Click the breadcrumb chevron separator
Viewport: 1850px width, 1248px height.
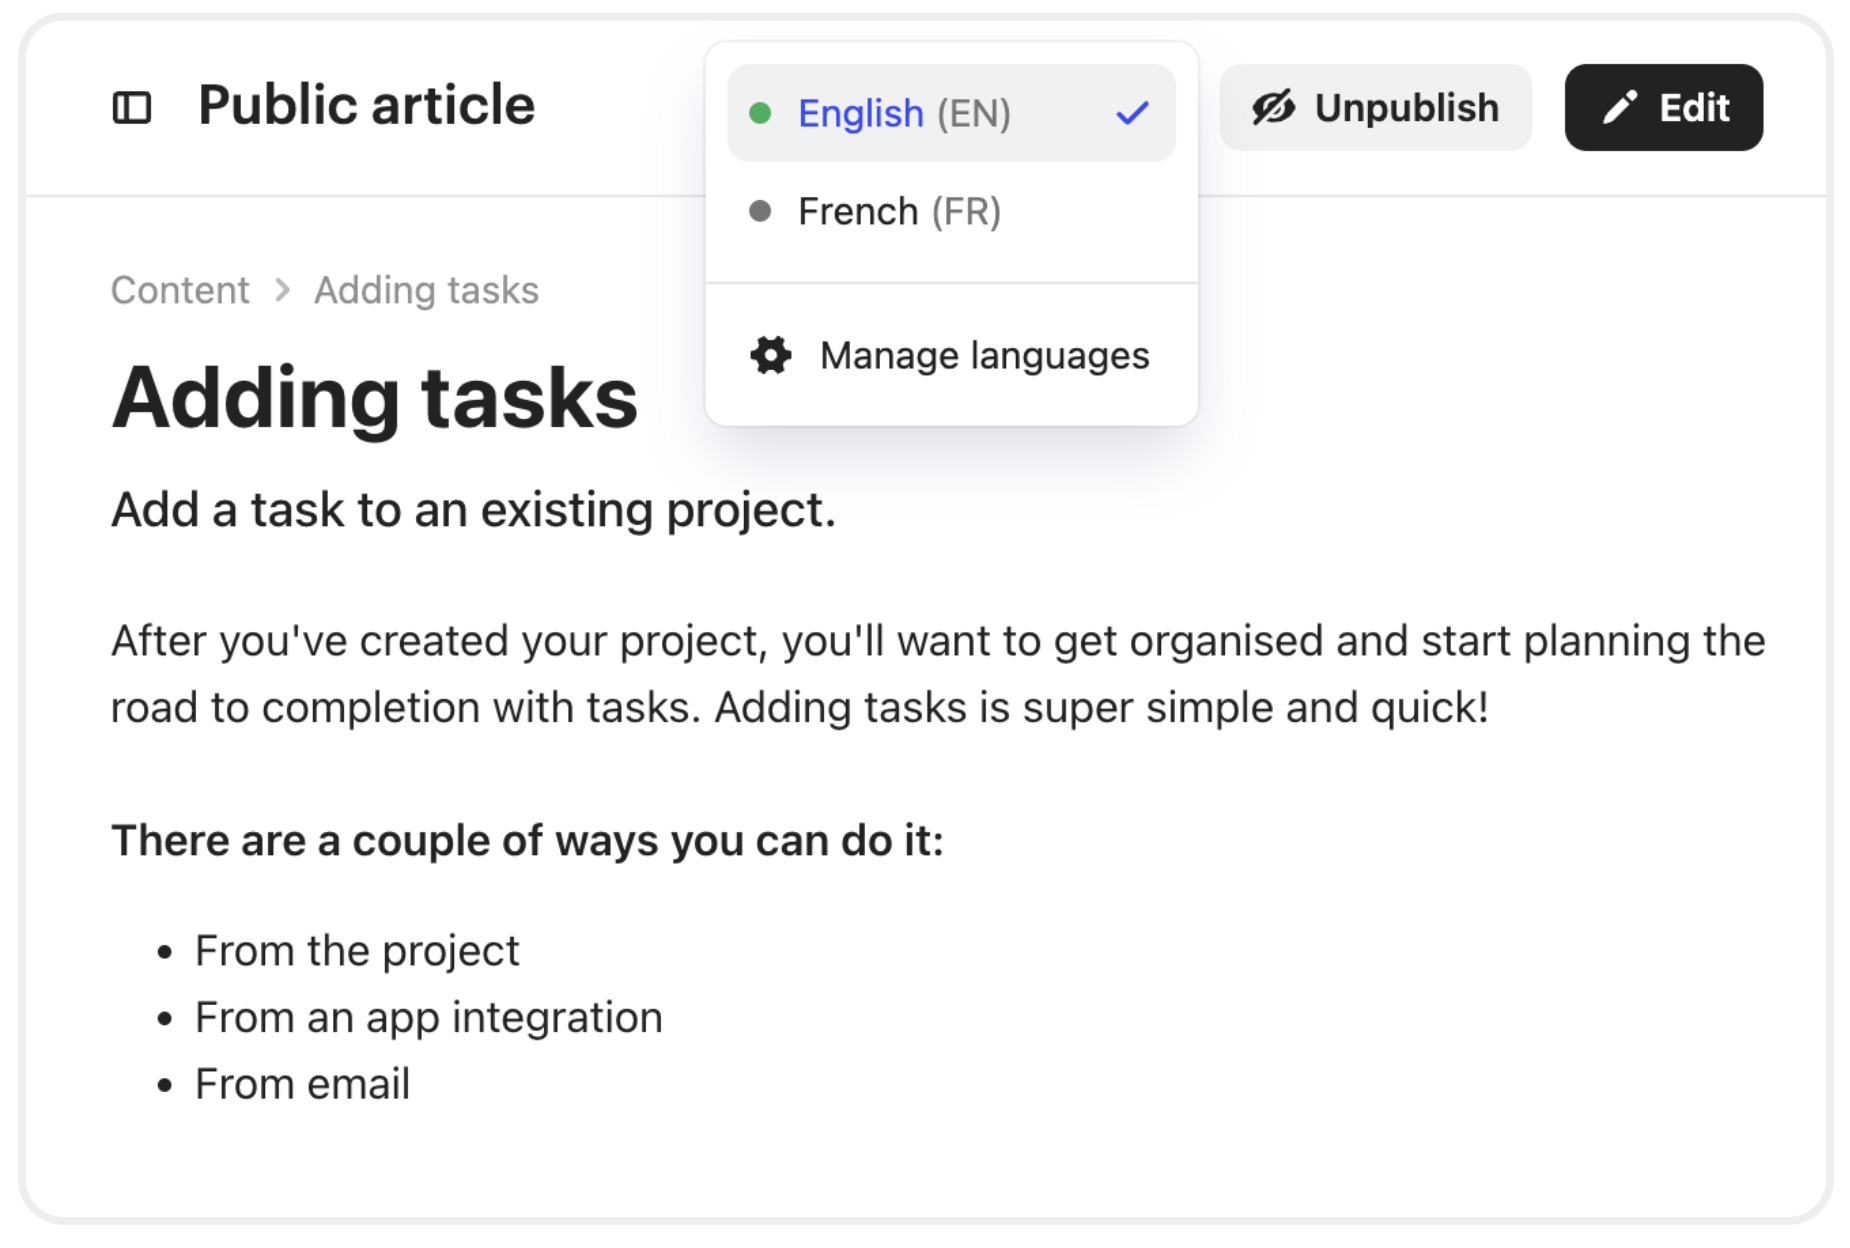(x=283, y=290)
